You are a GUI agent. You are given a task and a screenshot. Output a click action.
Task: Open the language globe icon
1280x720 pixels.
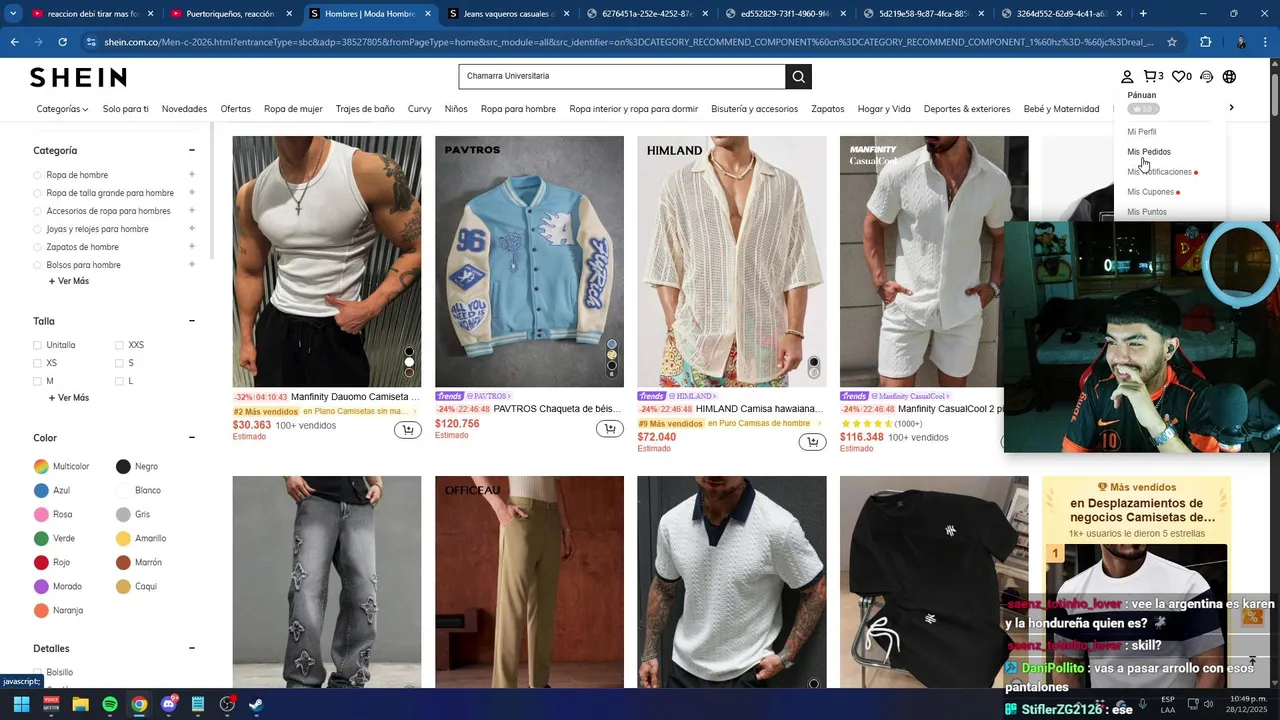click(1229, 77)
